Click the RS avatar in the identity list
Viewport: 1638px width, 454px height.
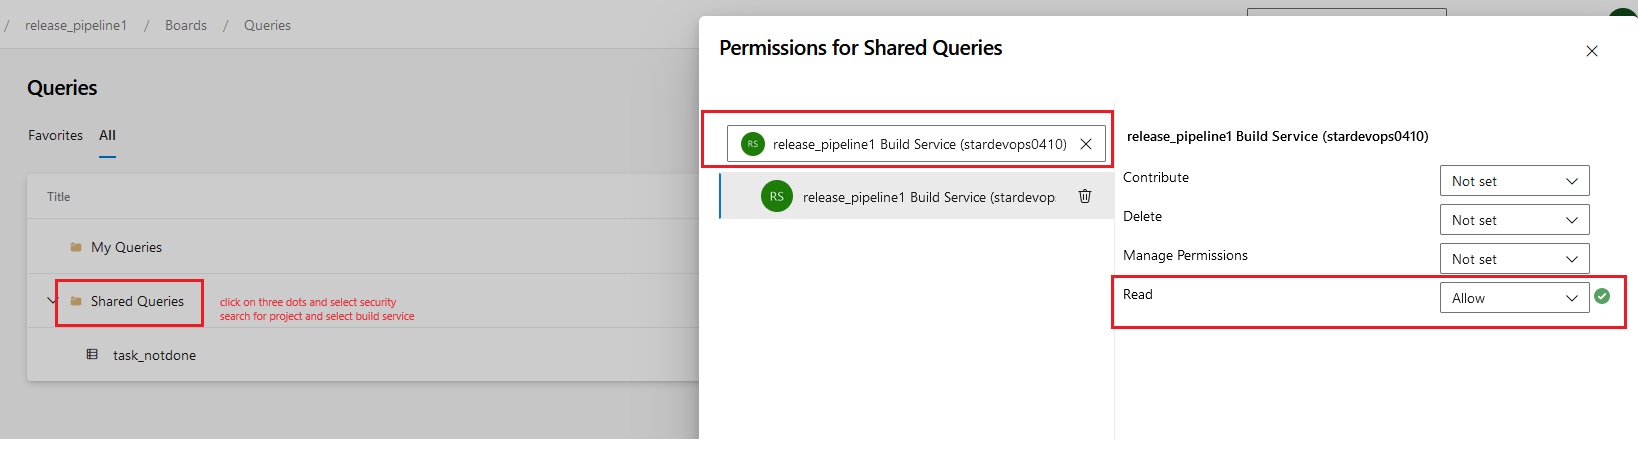777,196
